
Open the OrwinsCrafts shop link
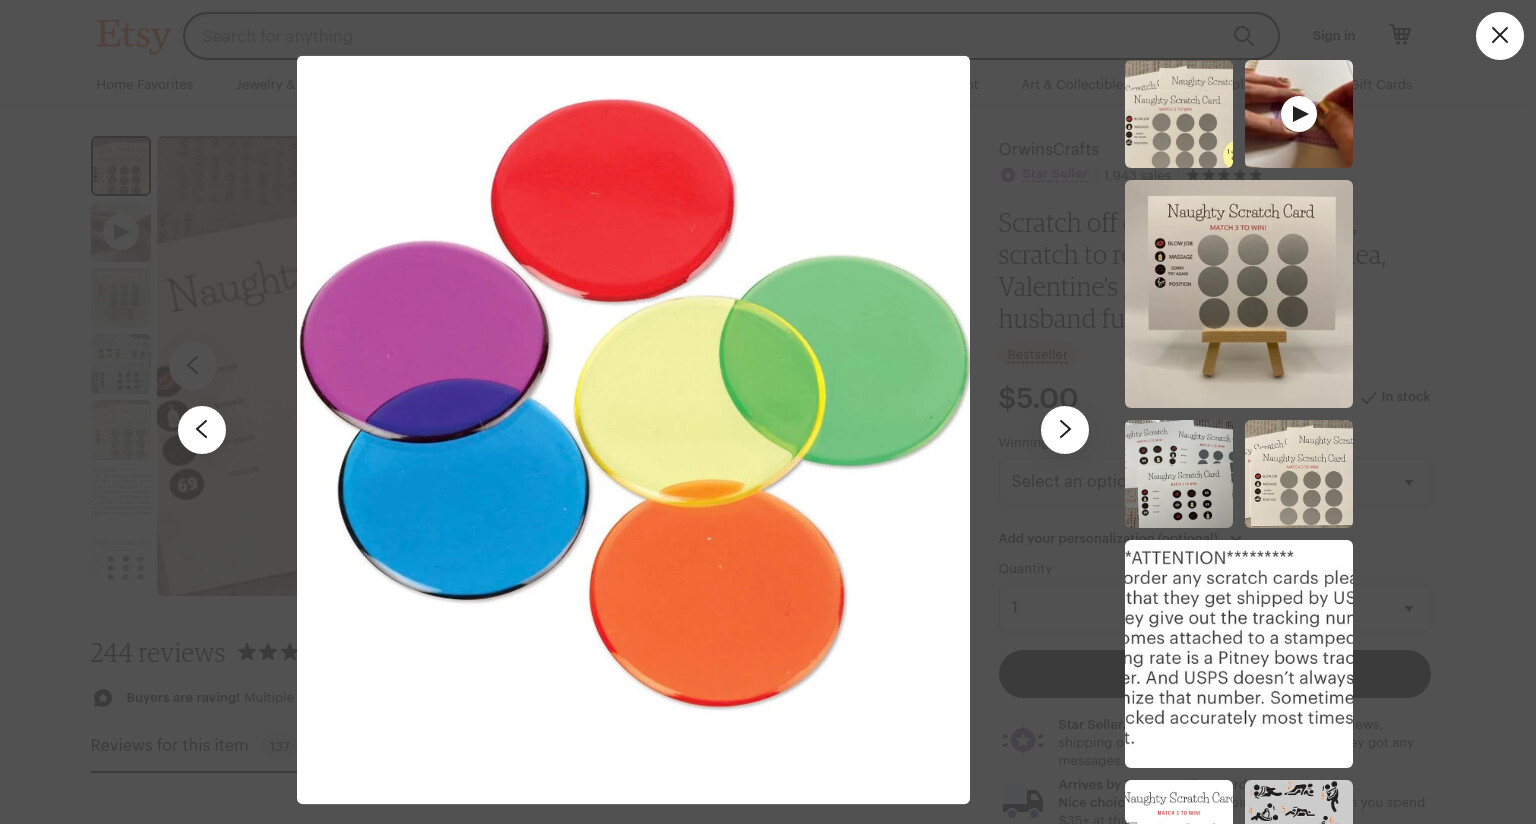(1048, 149)
